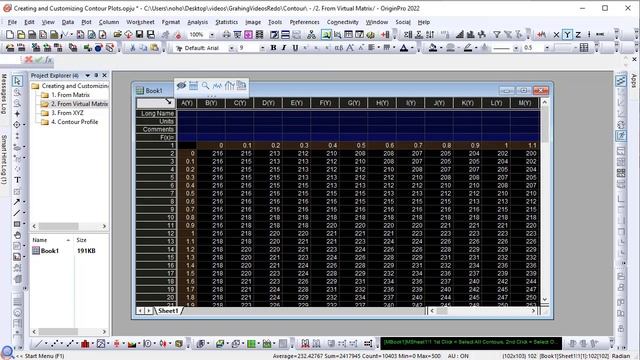Select the Pointer tool in Tools bar
640x360 pixels.
pyautogui.click(x=17, y=81)
